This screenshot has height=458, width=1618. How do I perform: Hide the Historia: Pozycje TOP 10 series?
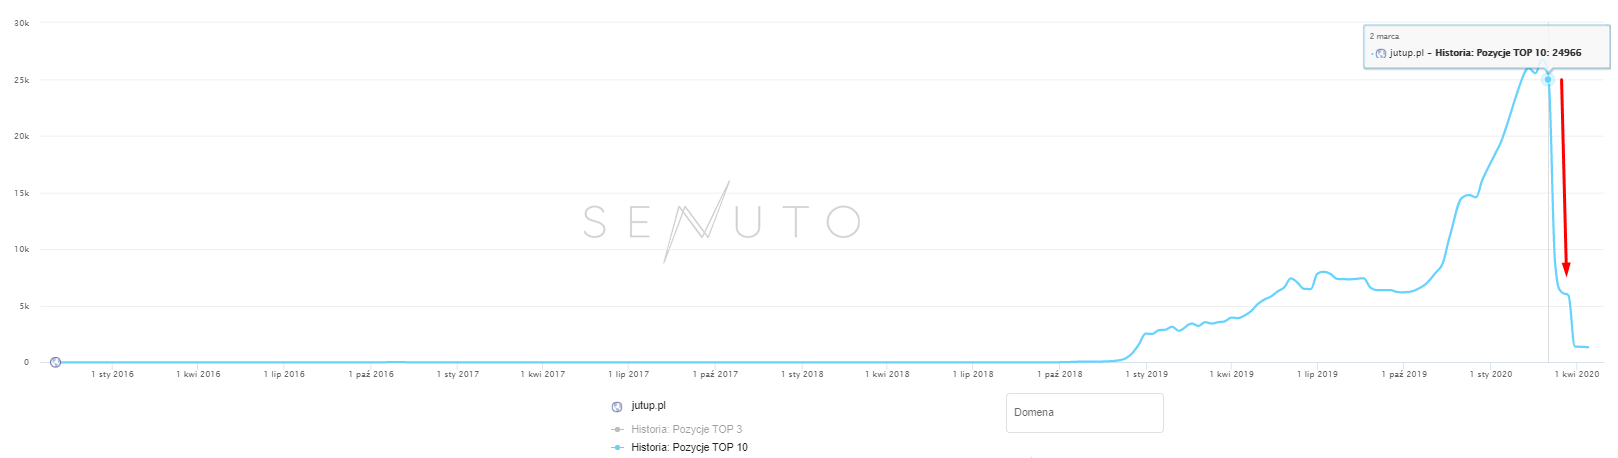689,447
